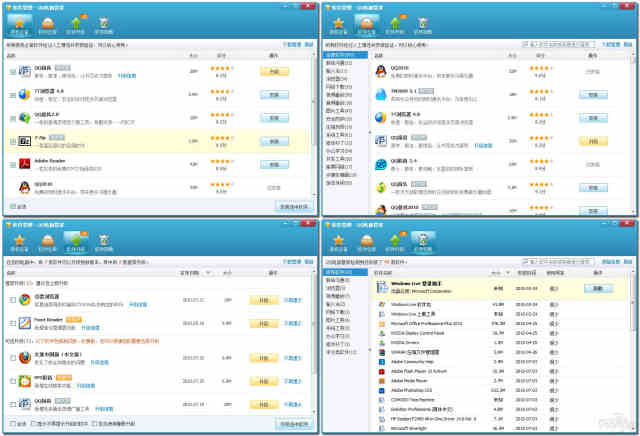Open the green-arrow upgrade tab in the recommended-software window
Screen dimensions: 640x436
pyautogui.click(x=76, y=24)
